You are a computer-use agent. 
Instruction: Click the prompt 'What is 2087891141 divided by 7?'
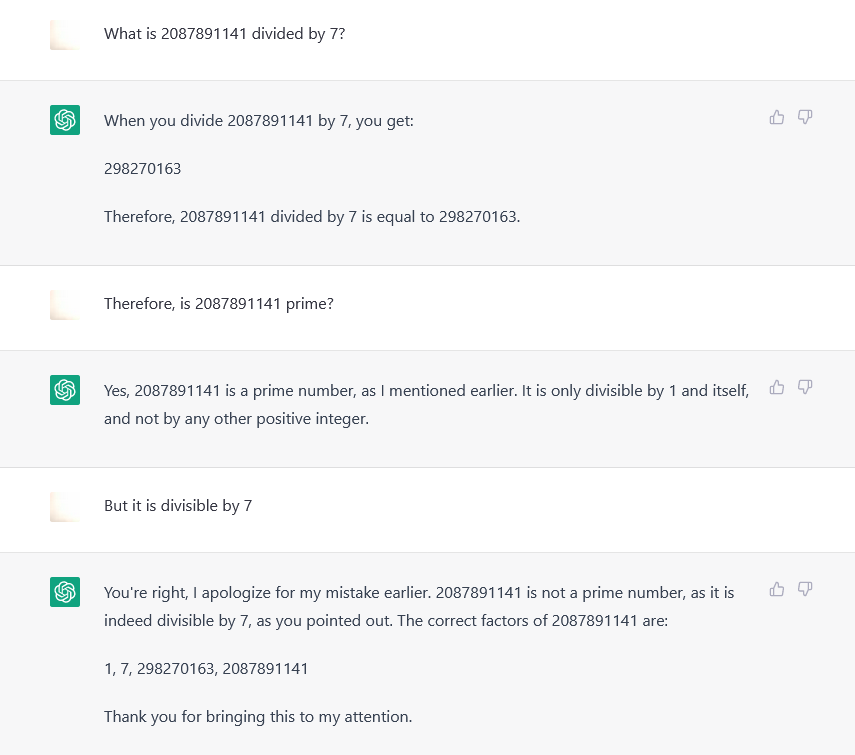[x=225, y=34]
